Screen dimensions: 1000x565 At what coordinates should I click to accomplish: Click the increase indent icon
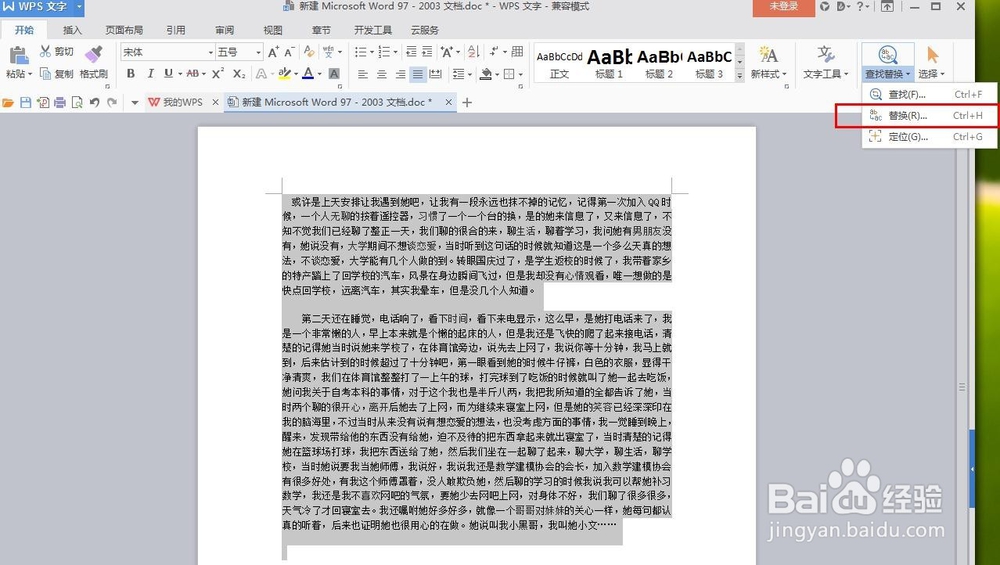427,52
